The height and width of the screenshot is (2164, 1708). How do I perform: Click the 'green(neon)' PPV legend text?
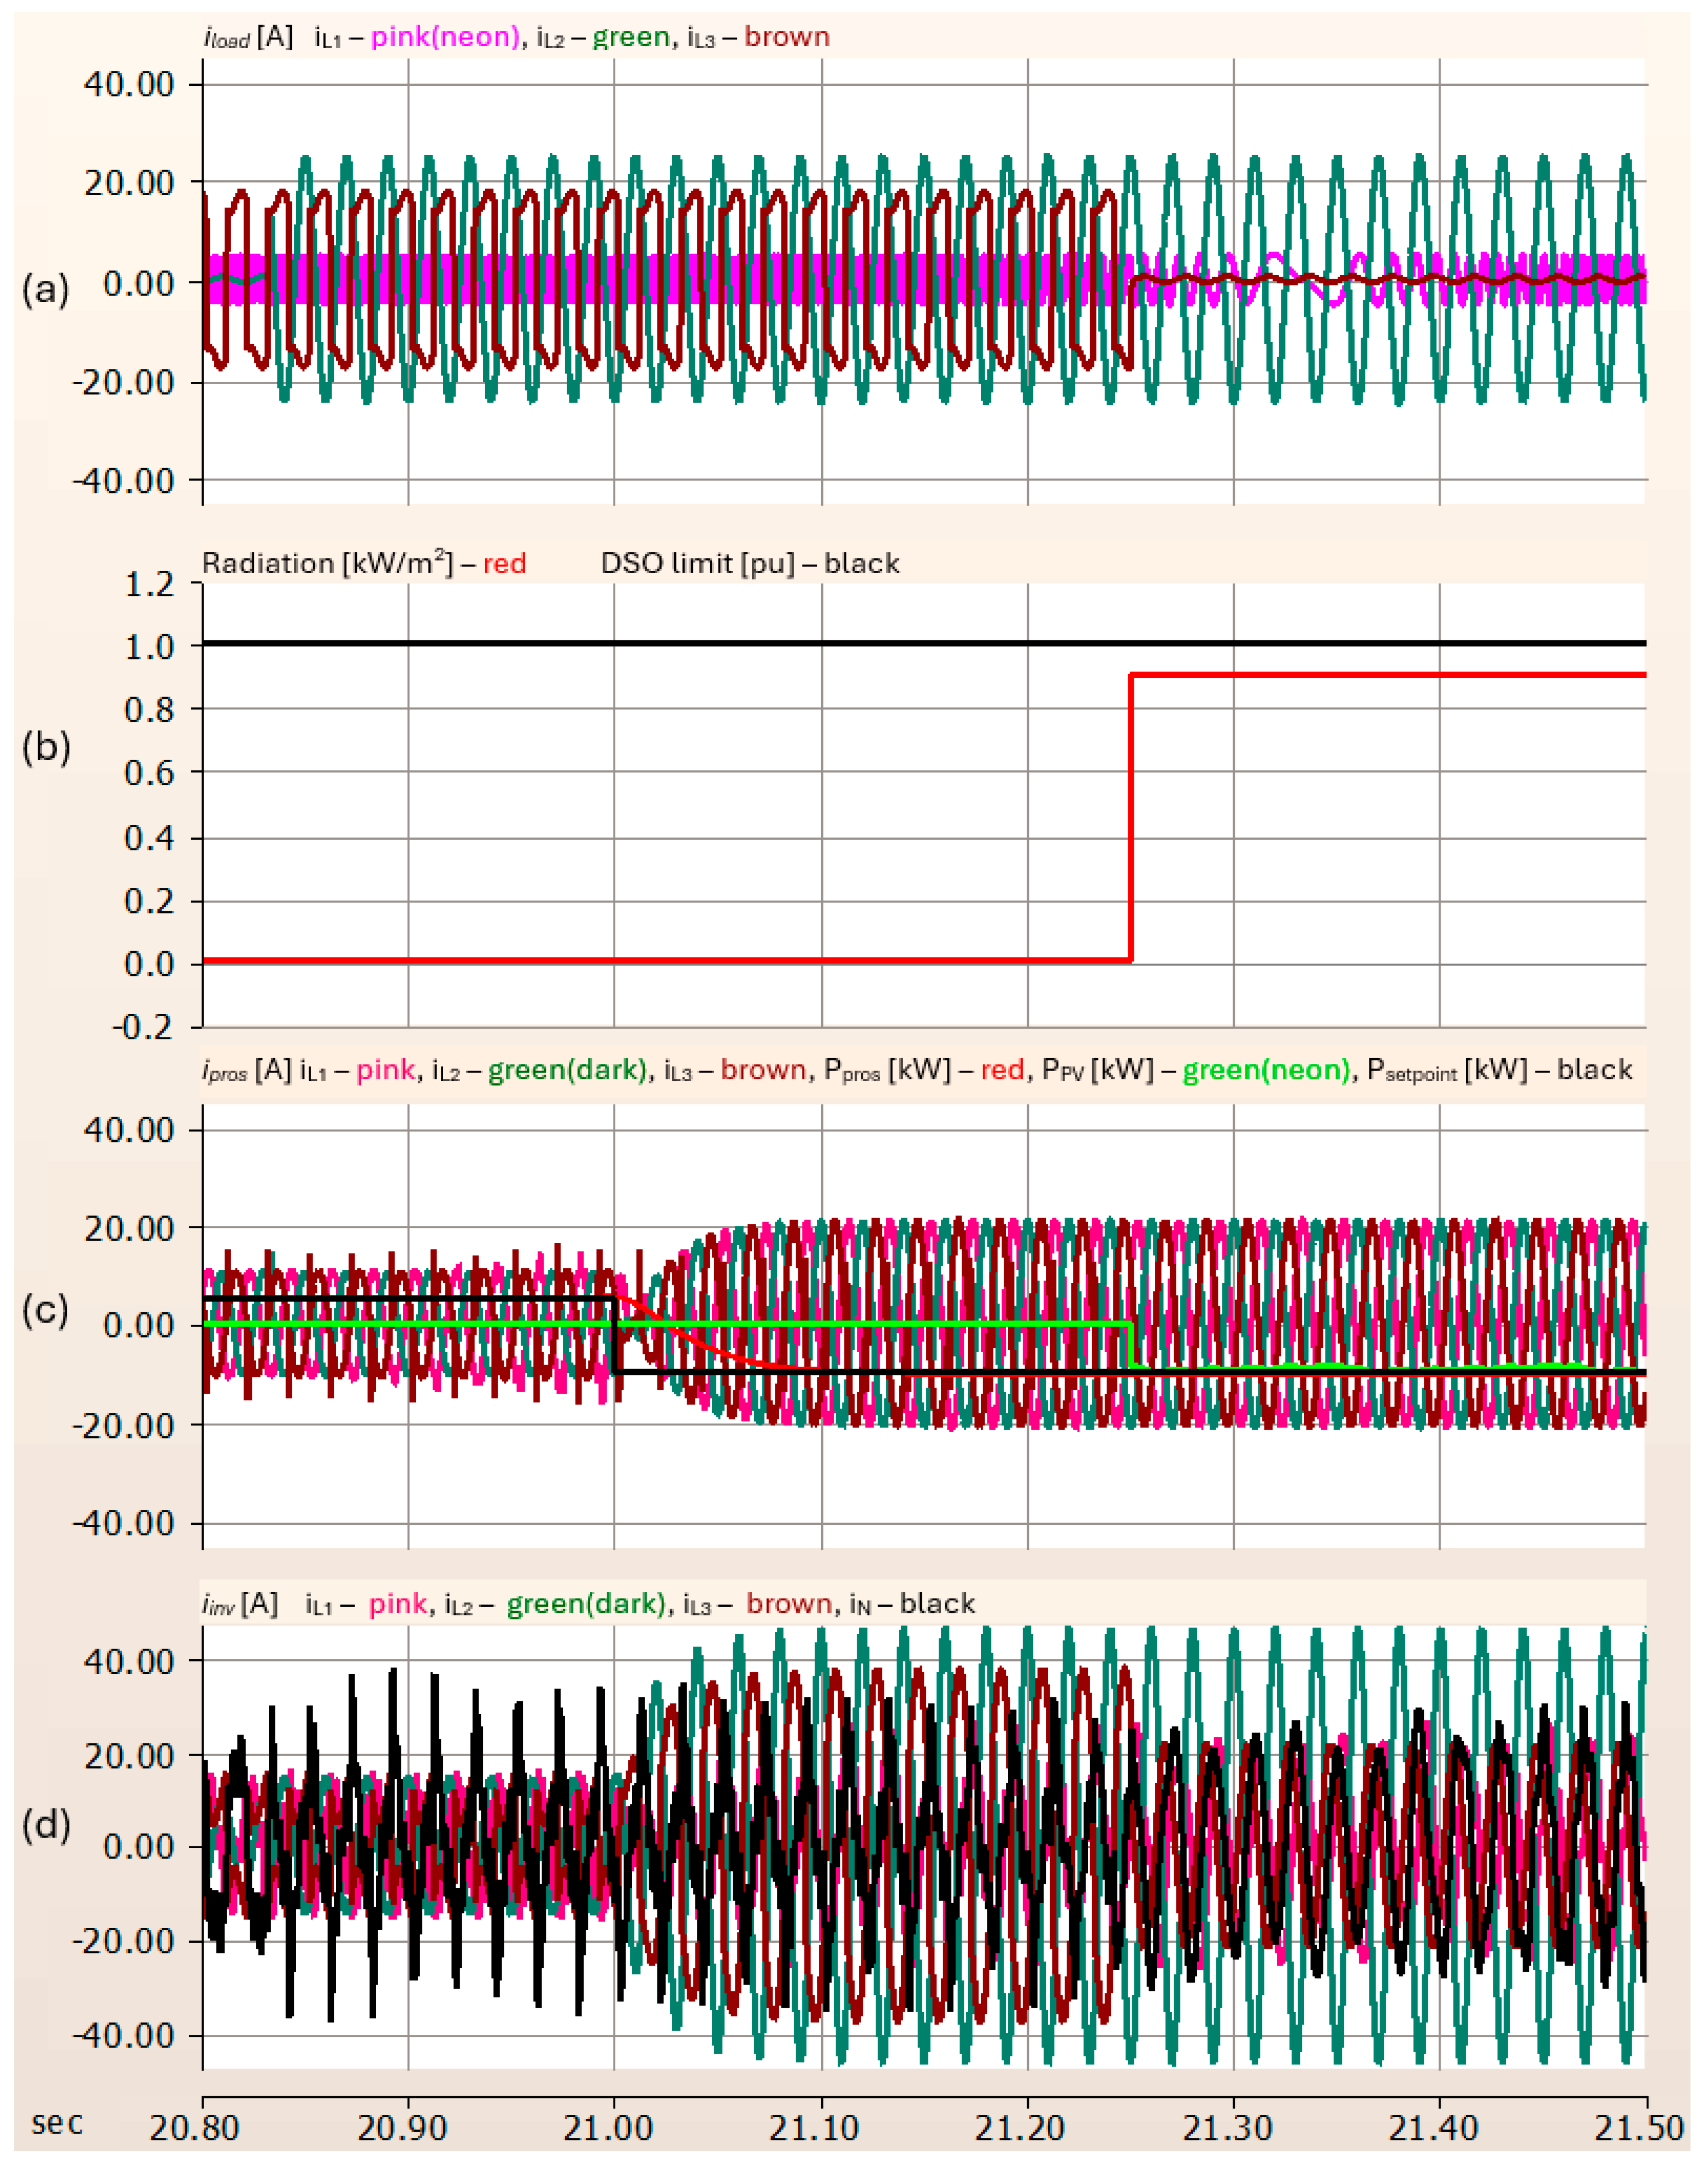pos(1266,1070)
